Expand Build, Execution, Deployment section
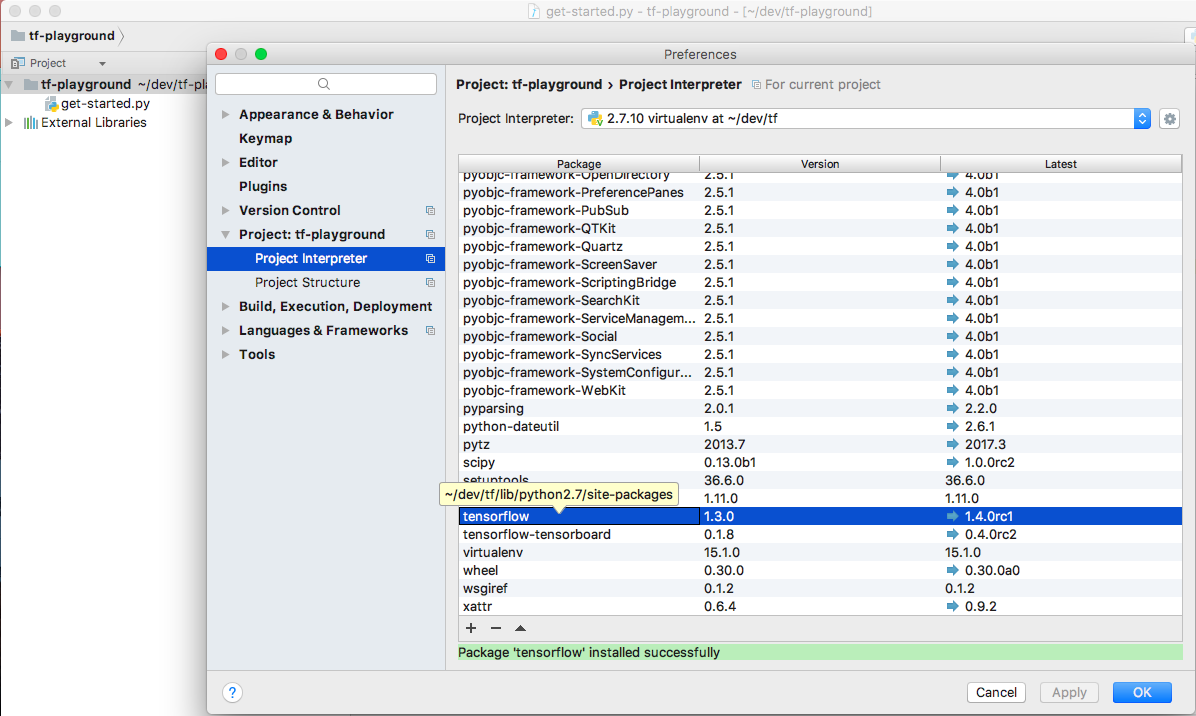The height and width of the screenshot is (716, 1196). pos(225,307)
